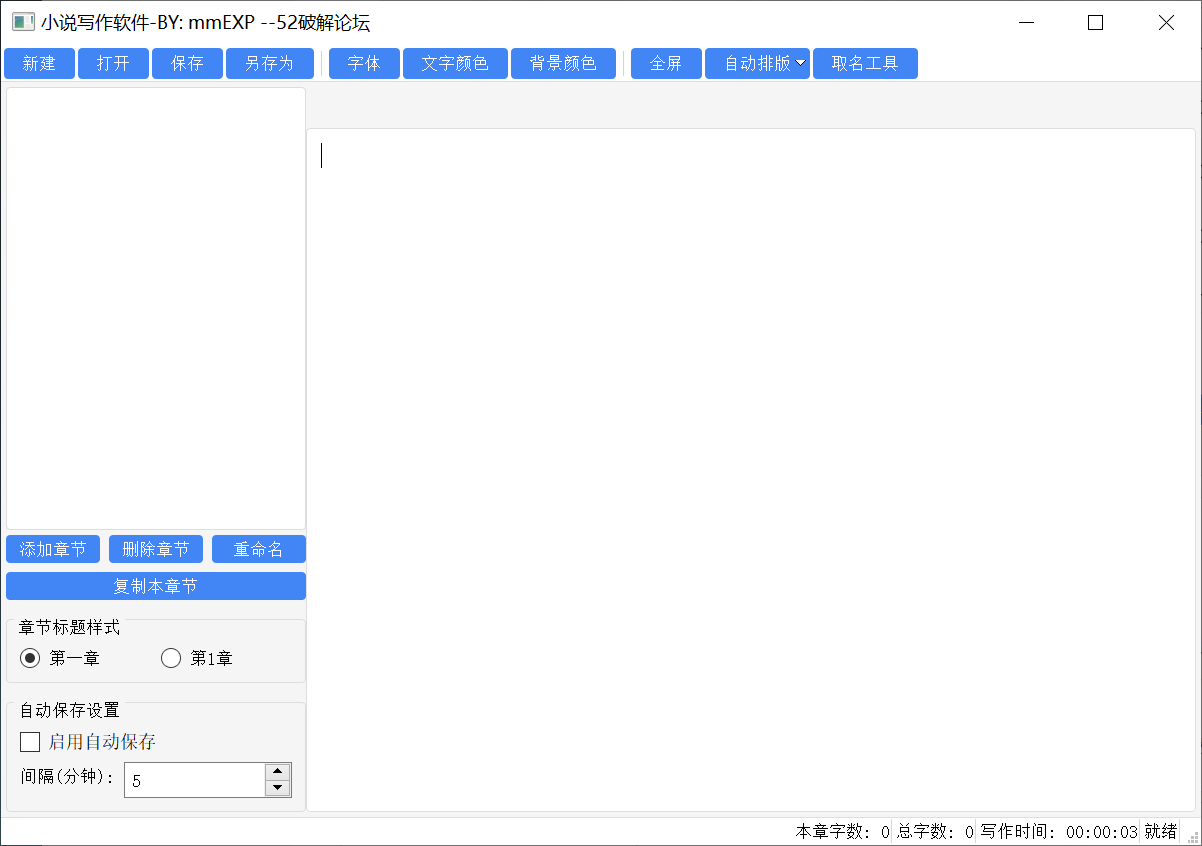Decrease autosave interval with down arrow
Screen dimensions: 1202x846
pyautogui.click(x=277, y=788)
